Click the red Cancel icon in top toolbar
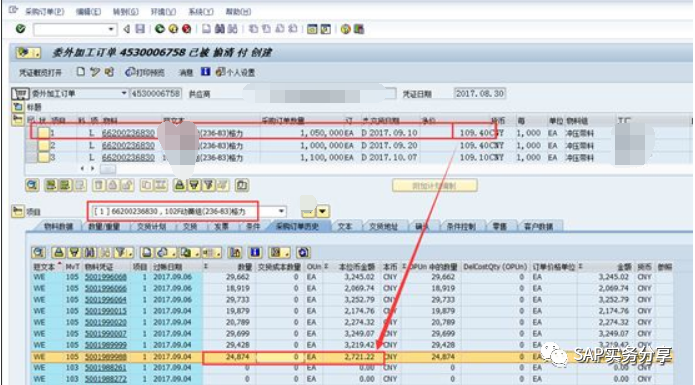The width and height of the screenshot is (695, 385). (187, 29)
